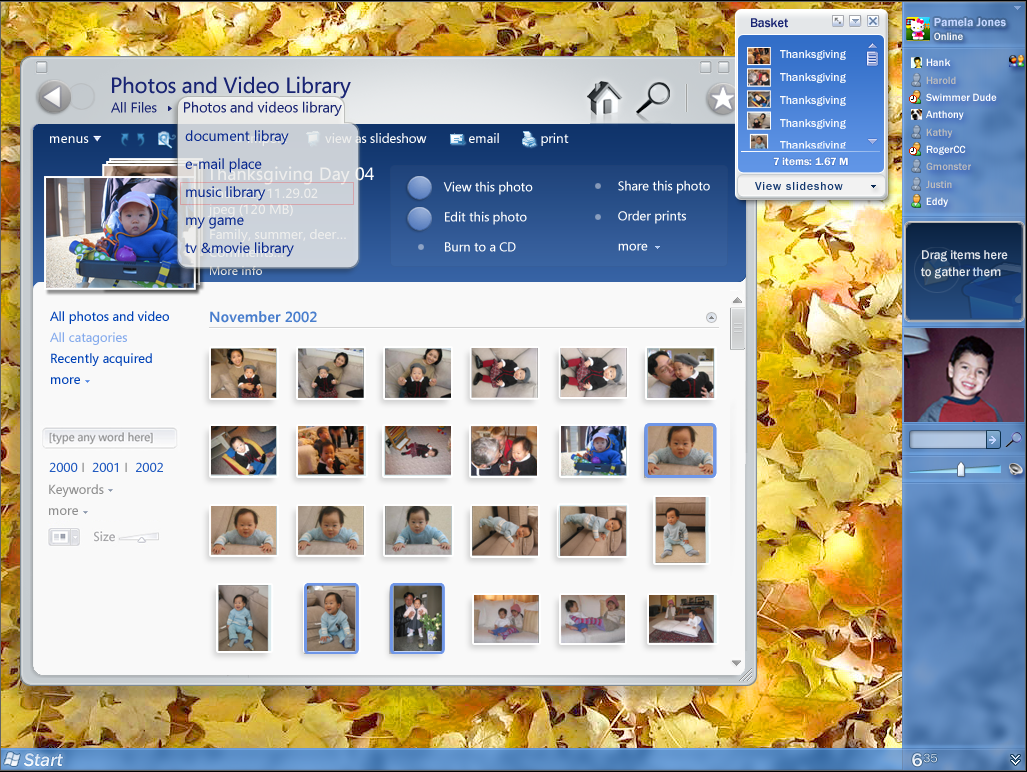Click sidebar magnifier search icon
Screen dimensions: 1027x772
(x=1013, y=439)
